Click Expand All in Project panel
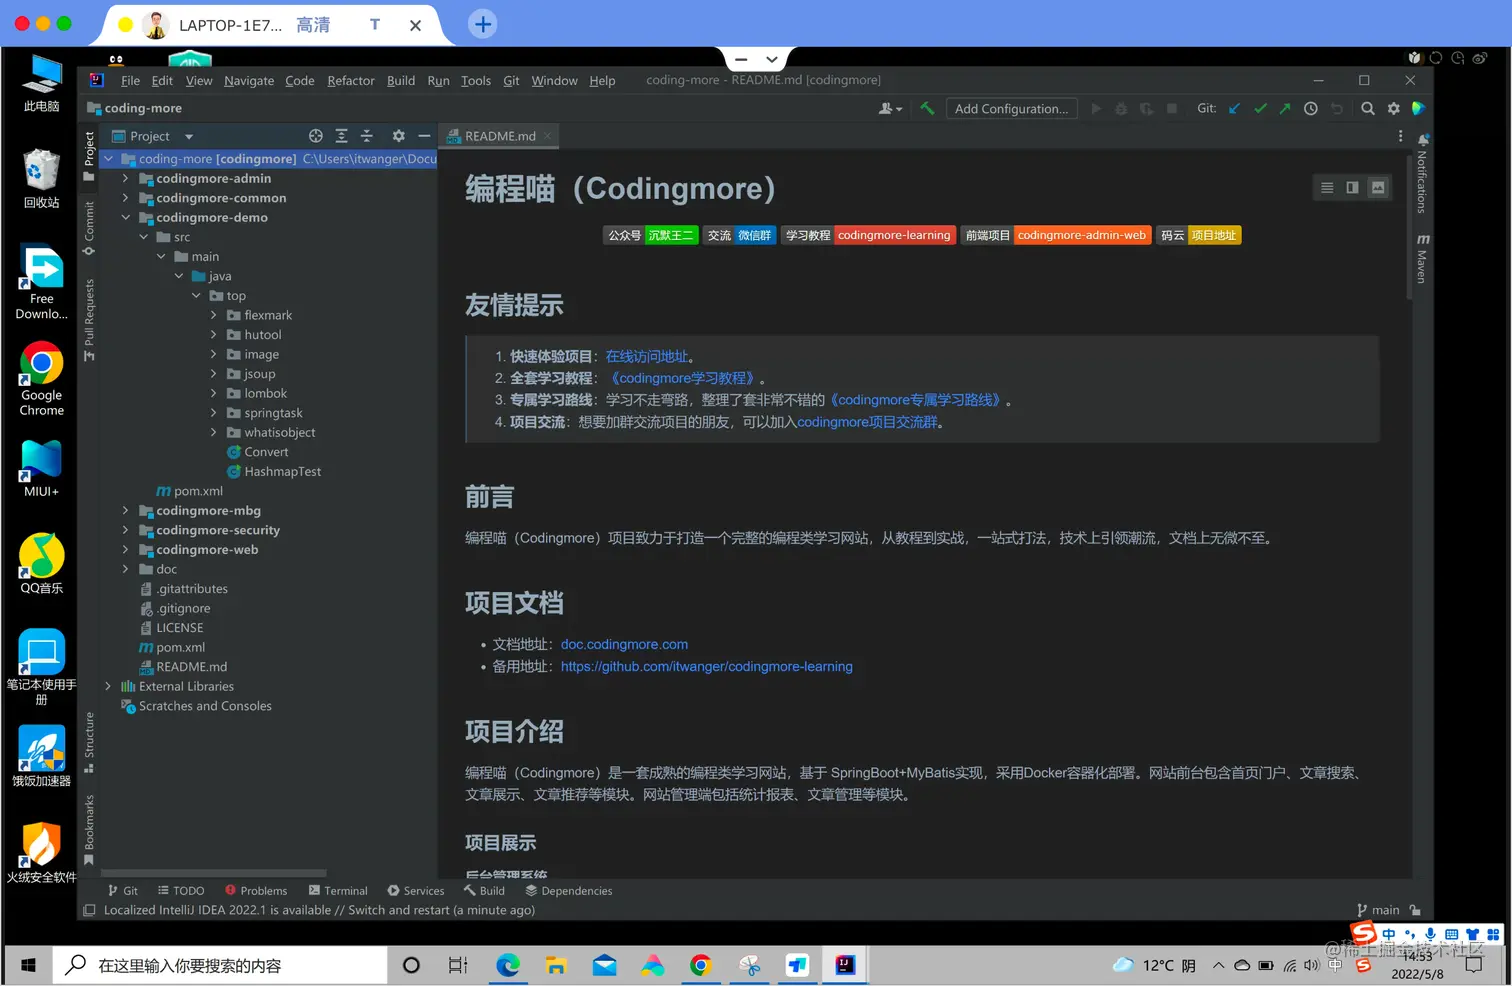 point(342,136)
